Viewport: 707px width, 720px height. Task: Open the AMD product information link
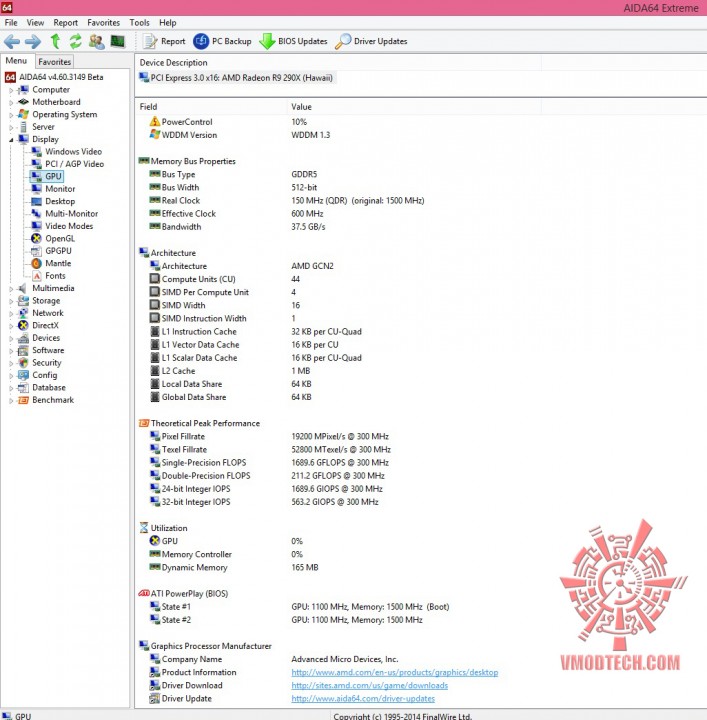tap(395, 672)
